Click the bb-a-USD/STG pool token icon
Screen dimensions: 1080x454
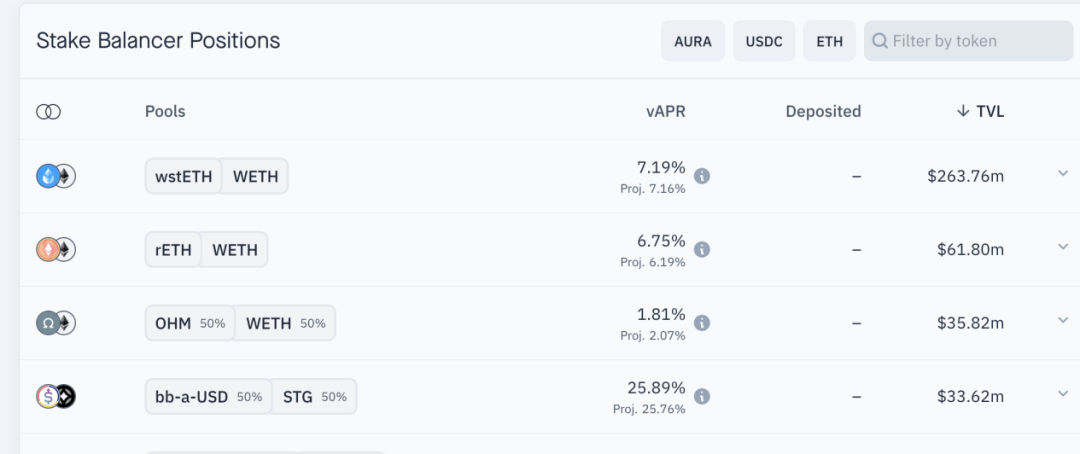(x=56, y=396)
